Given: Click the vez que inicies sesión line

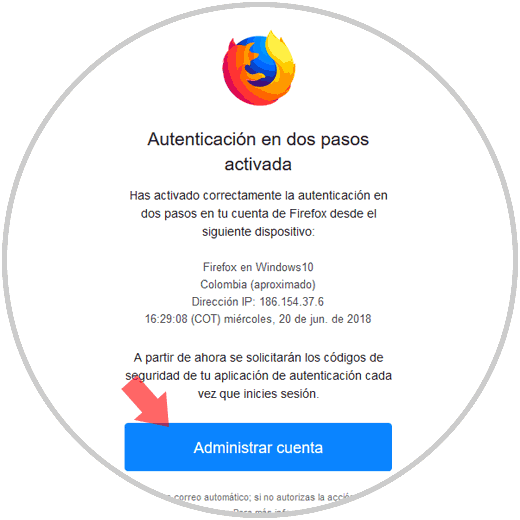Looking at the screenshot, I should (258, 394).
